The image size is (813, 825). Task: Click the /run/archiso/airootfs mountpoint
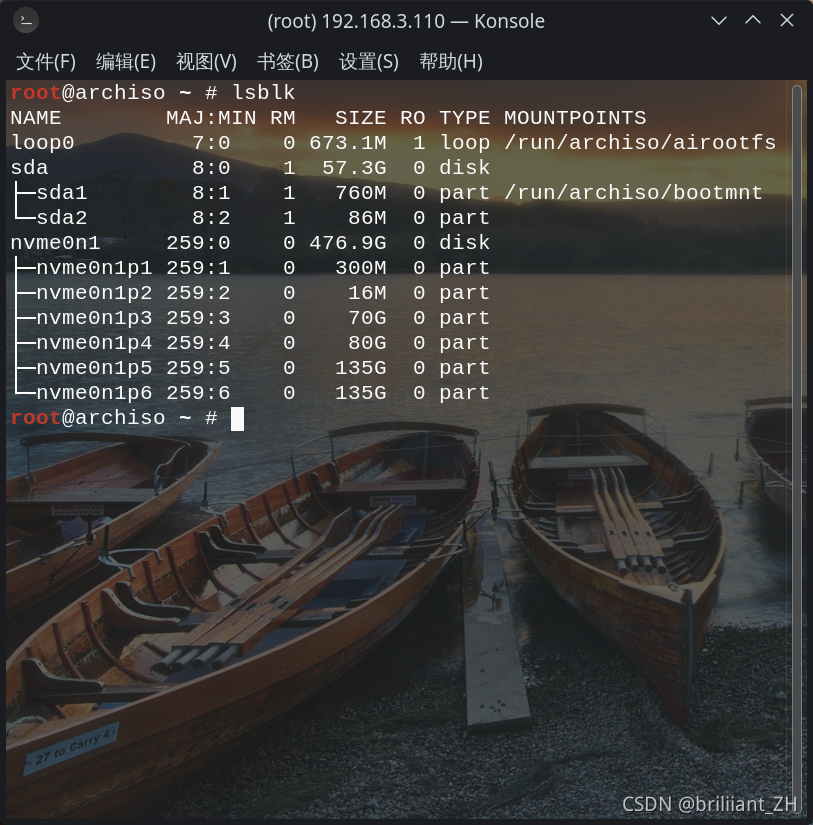click(x=640, y=143)
